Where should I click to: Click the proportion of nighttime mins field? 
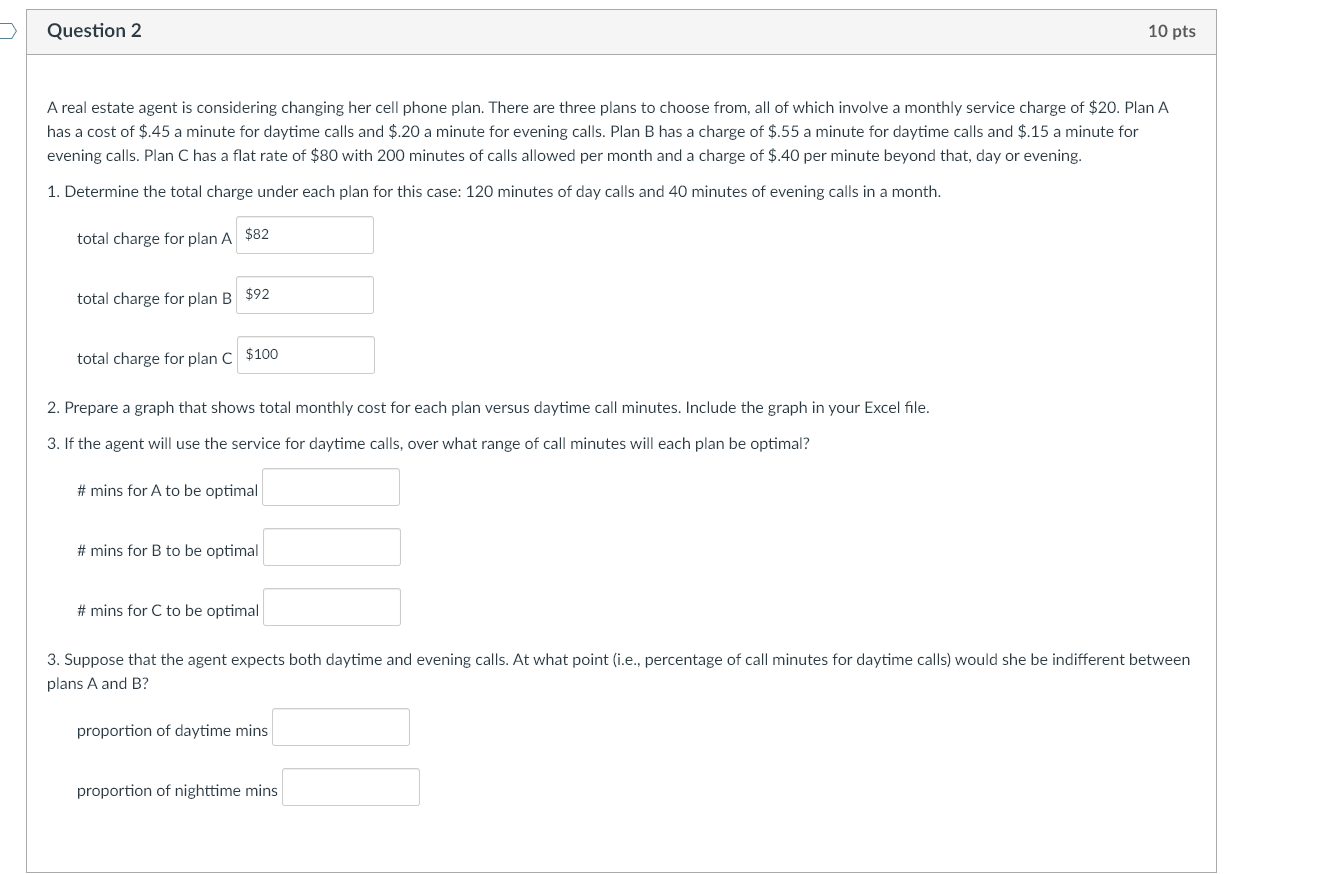pos(350,787)
